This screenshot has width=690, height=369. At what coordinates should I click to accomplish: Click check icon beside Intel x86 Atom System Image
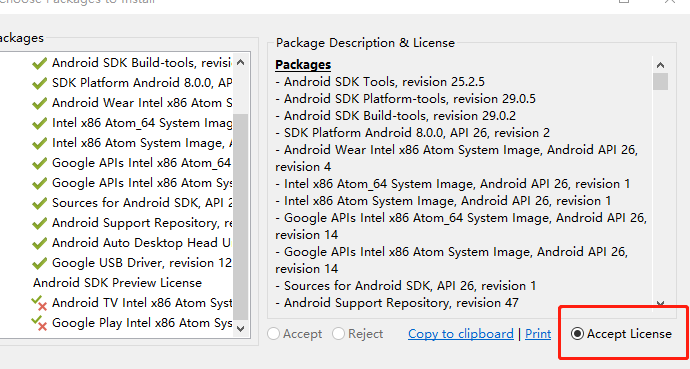click(x=40, y=143)
